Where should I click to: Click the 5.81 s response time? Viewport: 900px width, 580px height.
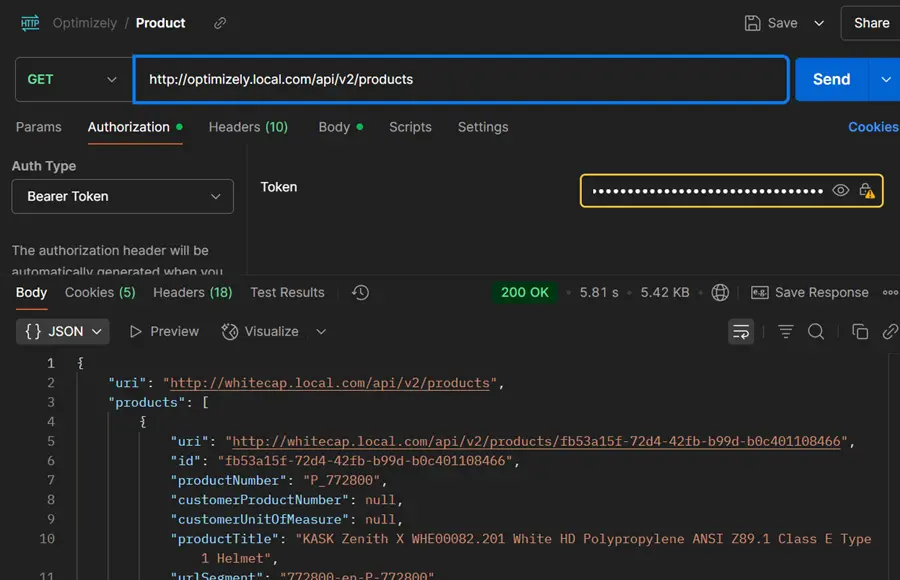(599, 292)
